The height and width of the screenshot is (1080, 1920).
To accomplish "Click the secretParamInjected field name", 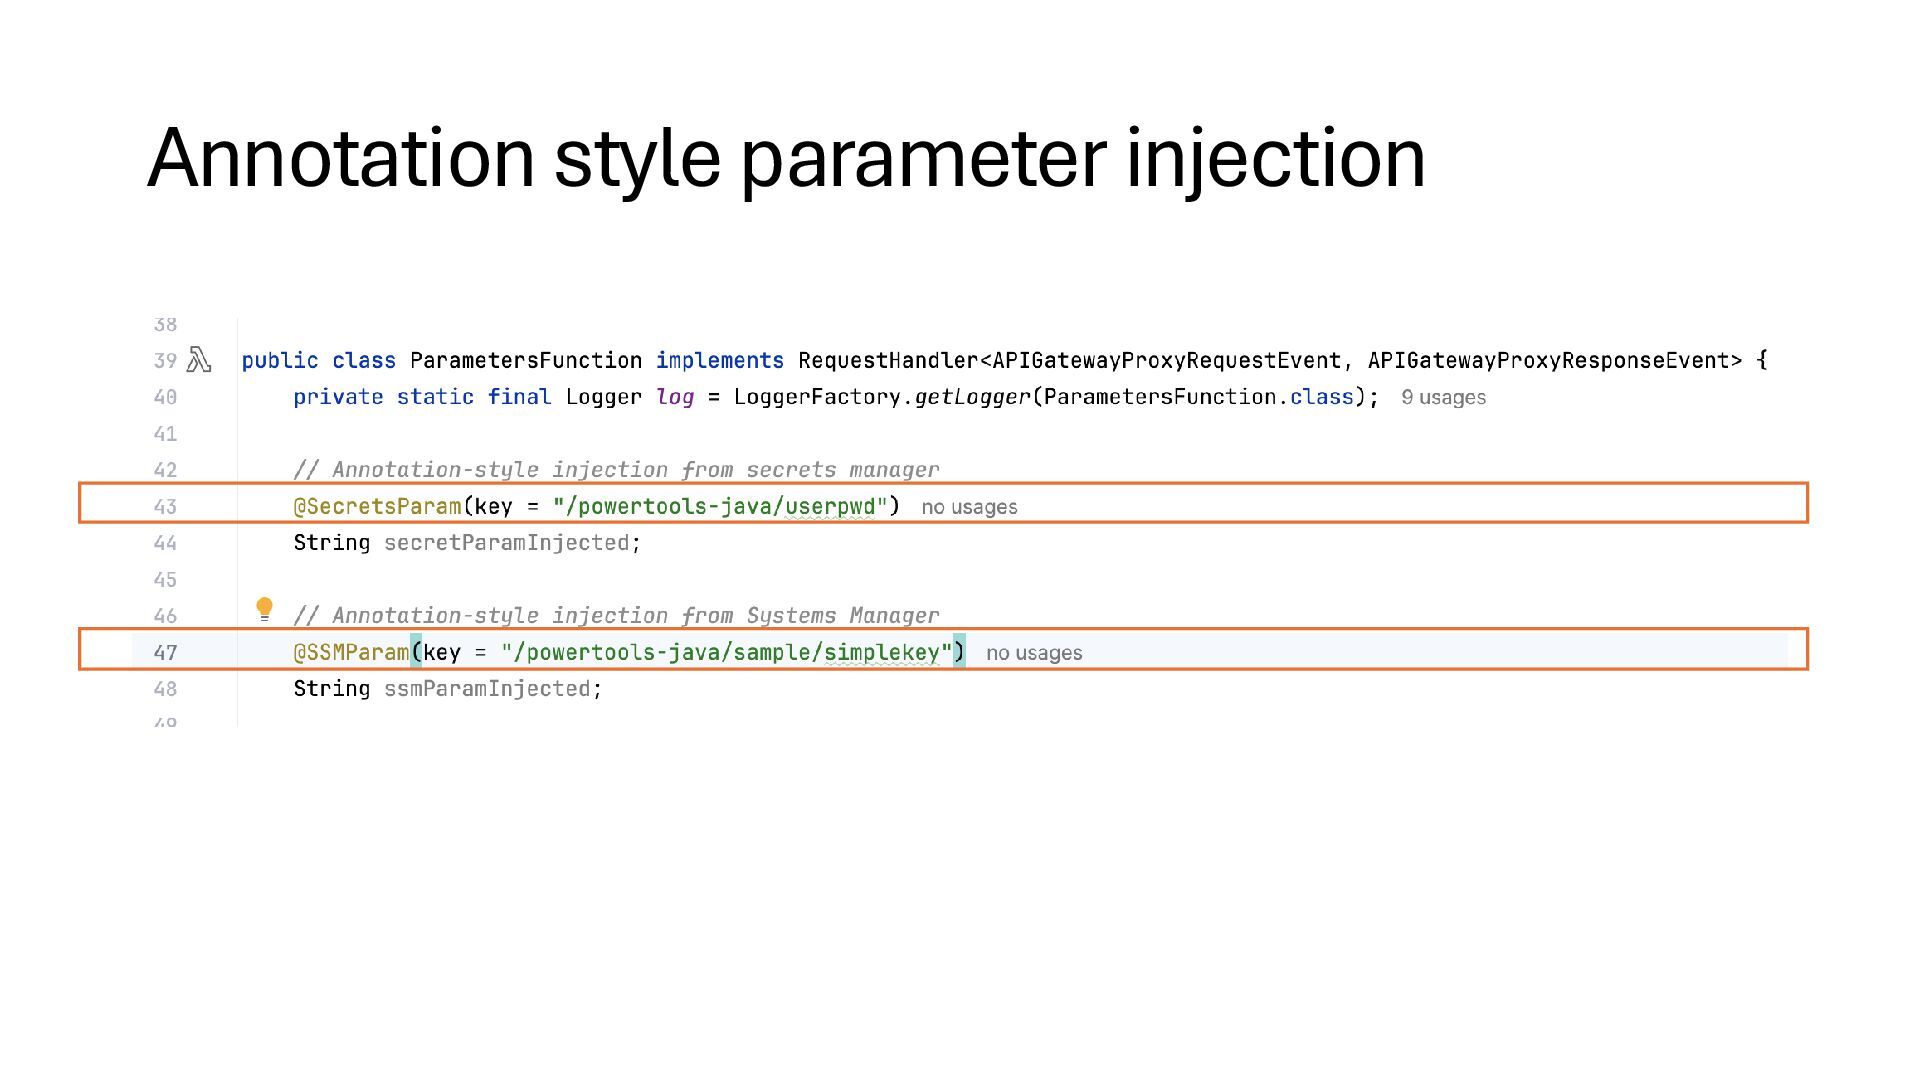I will point(507,542).
